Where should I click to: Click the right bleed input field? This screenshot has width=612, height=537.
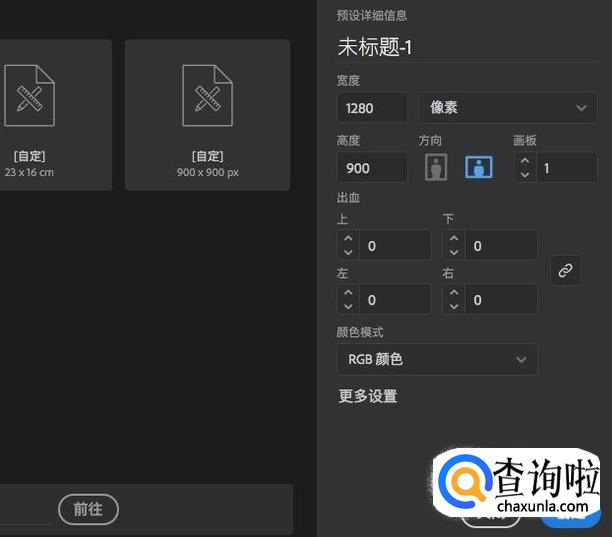(x=502, y=299)
